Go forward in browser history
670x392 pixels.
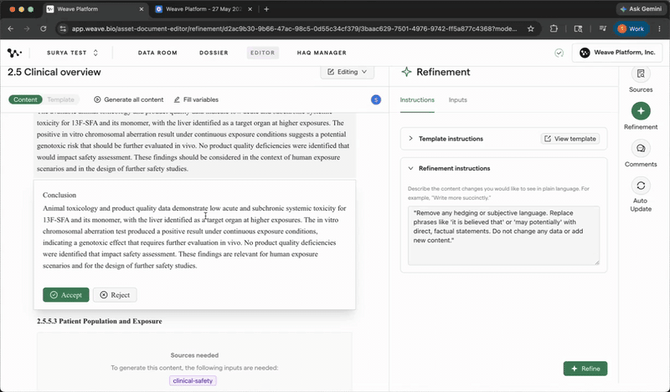tap(27, 29)
